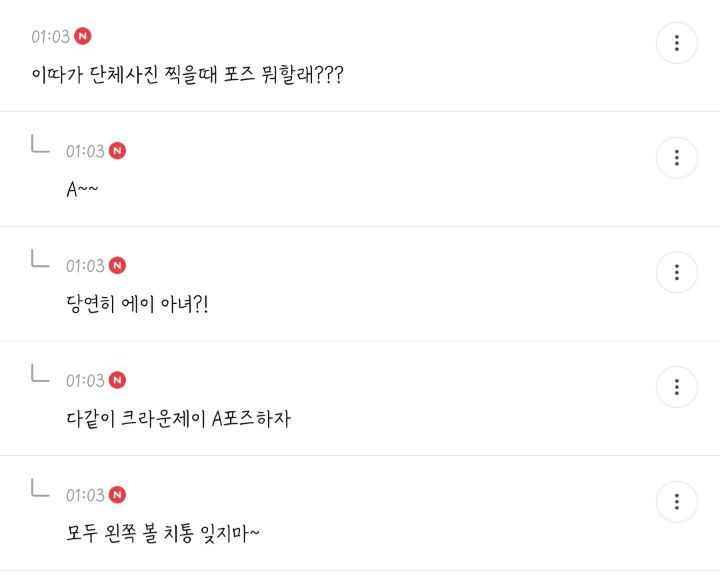
Task: Open the three-dot menu on the "A~~" reply
Action: tap(677, 158)
